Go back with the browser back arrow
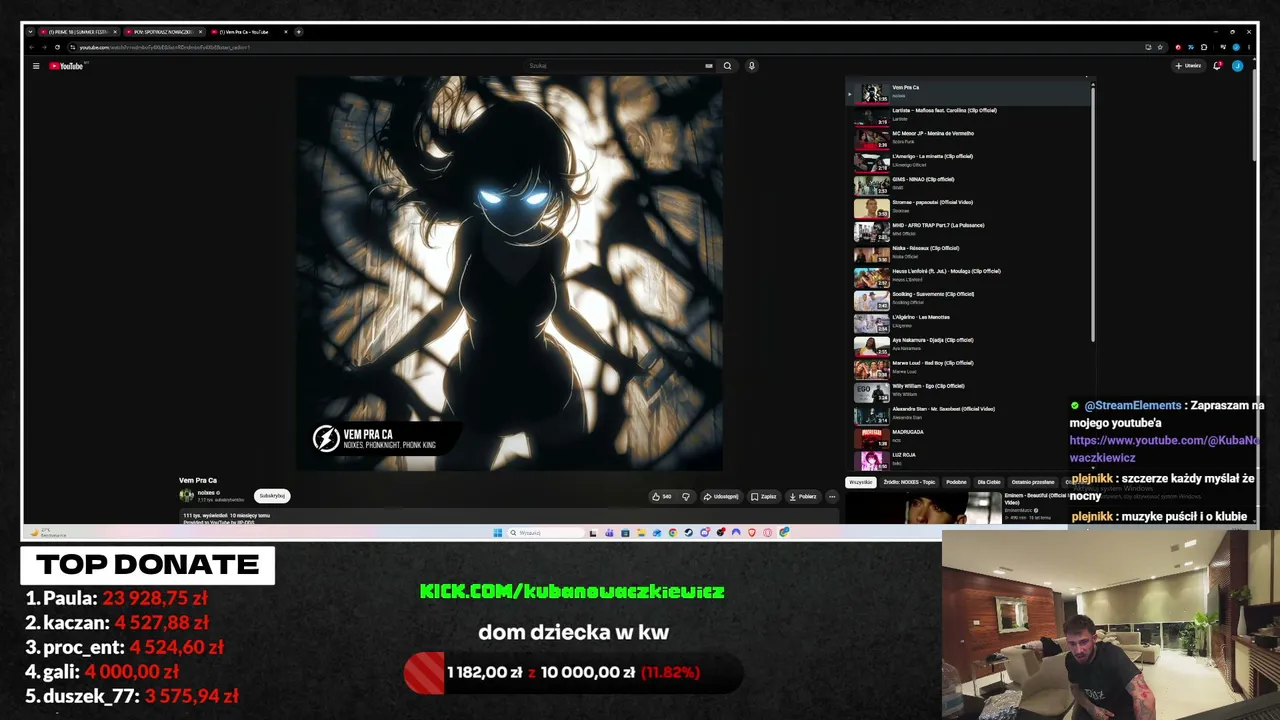The image size is (1280, 720). [x=31, y=47]
